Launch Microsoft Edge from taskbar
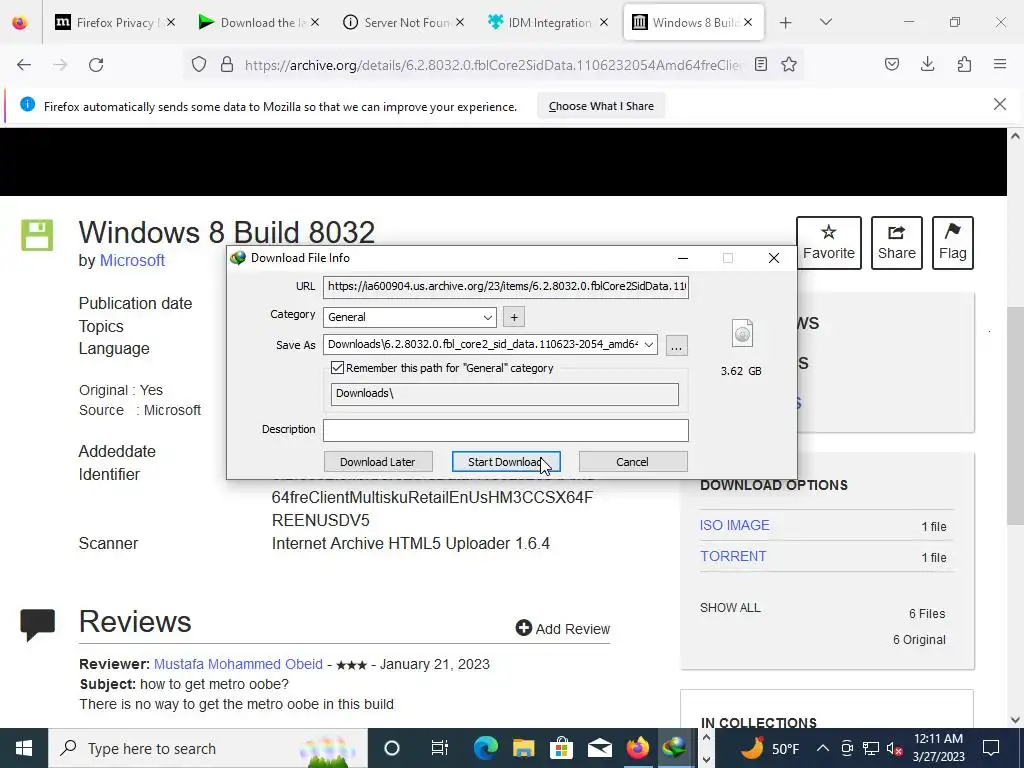Screen dimensions: 1024x768 [x=486, y=748]
